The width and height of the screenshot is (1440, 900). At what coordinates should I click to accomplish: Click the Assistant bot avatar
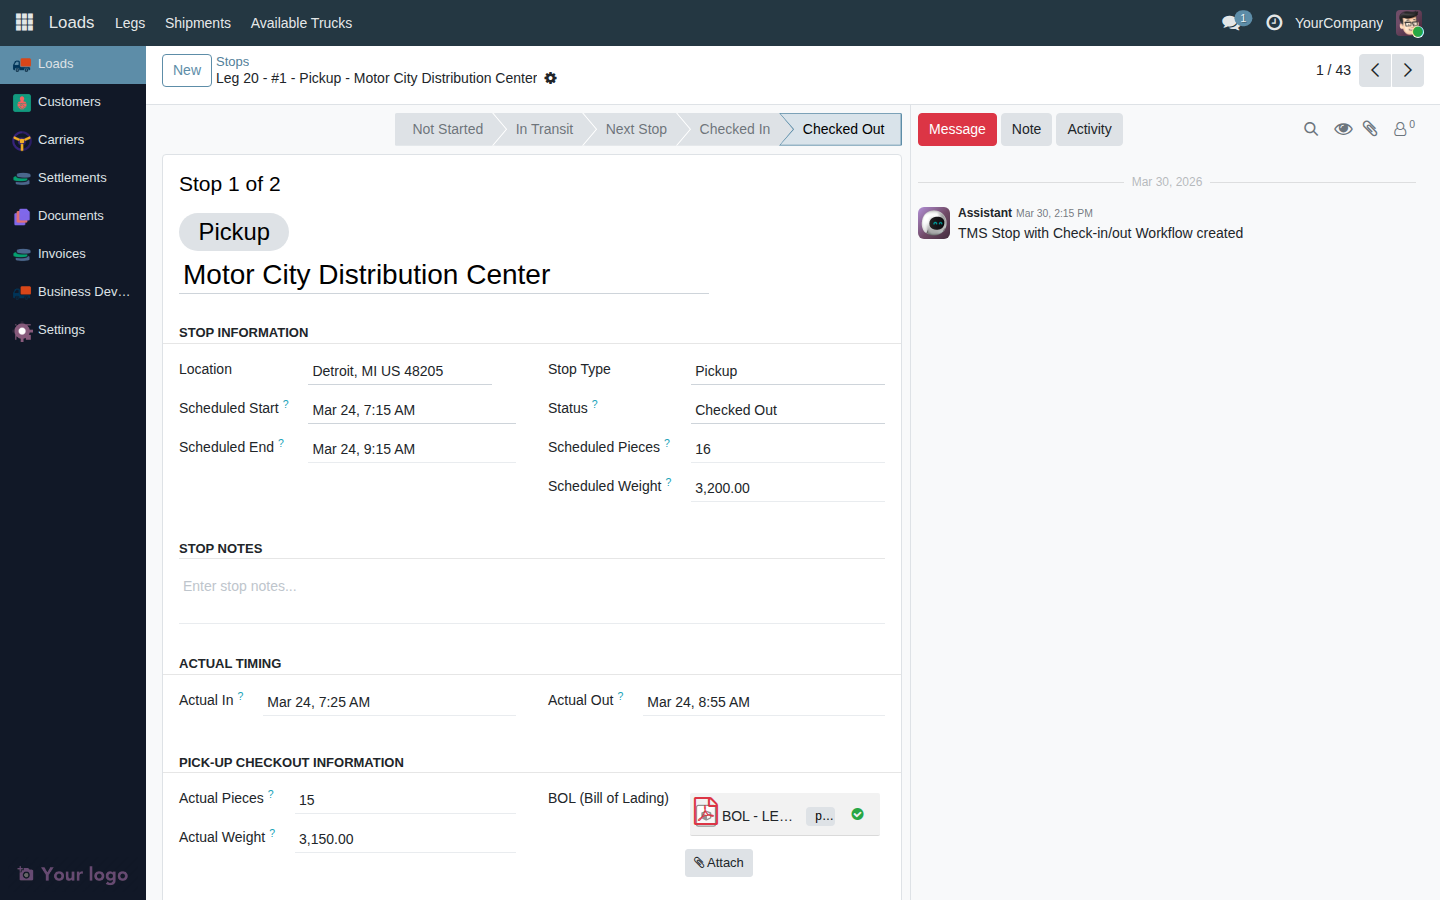coord(934,223)
